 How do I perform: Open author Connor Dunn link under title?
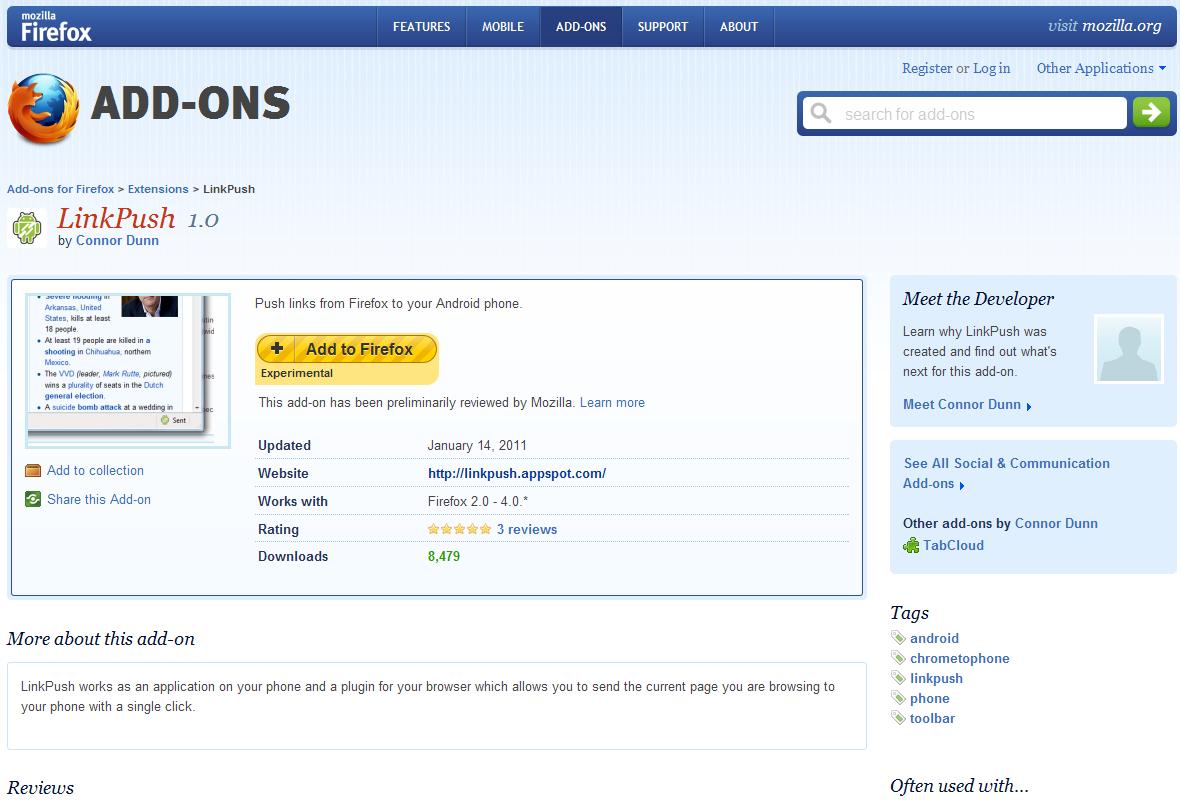point(117,241)
